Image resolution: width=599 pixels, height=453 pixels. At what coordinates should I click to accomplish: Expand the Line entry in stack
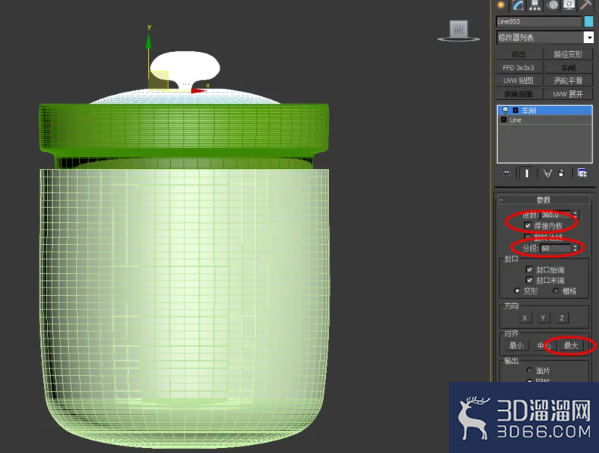pos(503,120)
